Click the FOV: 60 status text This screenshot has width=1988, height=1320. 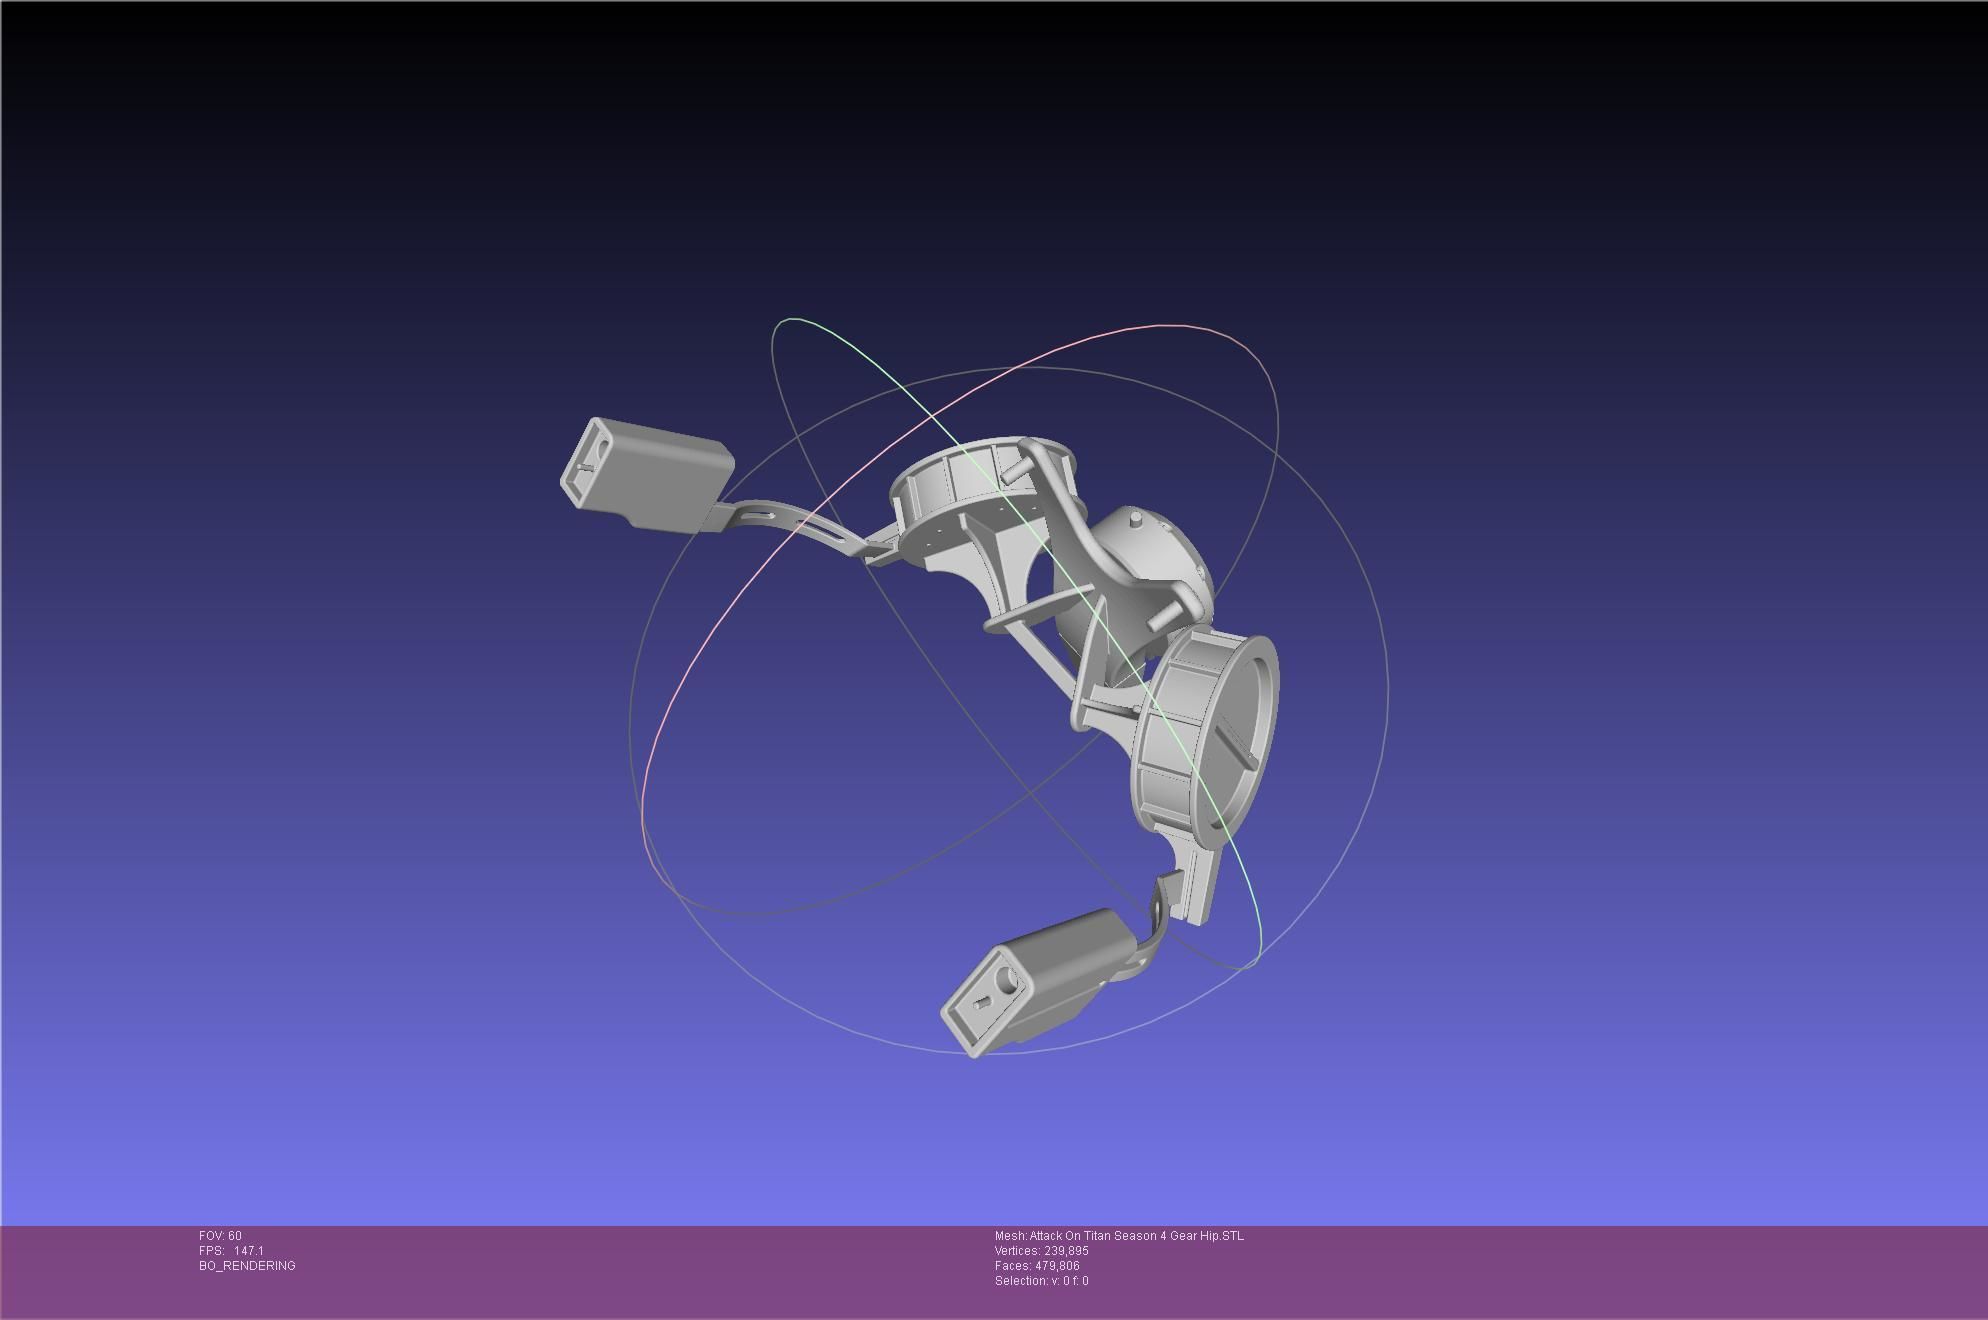tap(220, 1236)
